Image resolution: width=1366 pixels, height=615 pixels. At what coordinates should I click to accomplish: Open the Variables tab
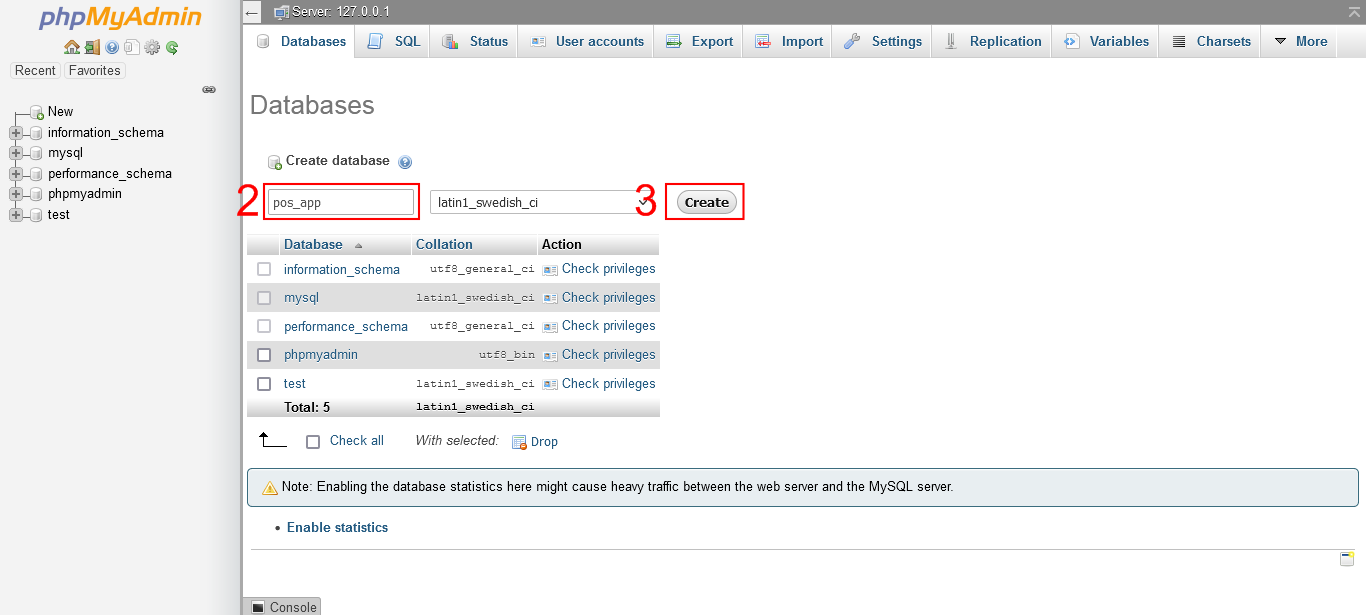pyautogui.click(x=1106, y=42)
